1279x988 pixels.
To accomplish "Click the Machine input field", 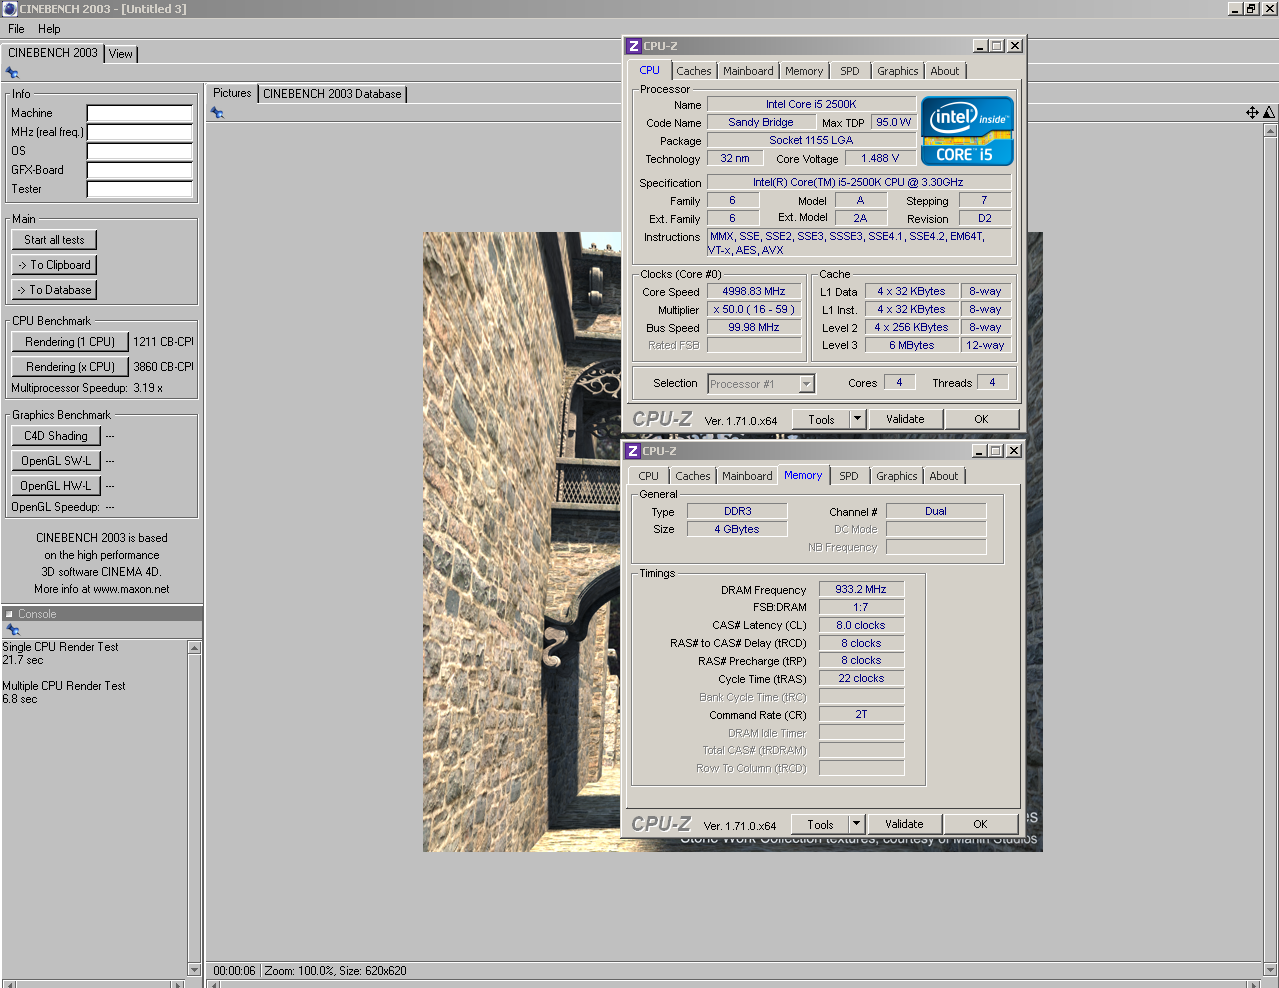I will [140, 113].
